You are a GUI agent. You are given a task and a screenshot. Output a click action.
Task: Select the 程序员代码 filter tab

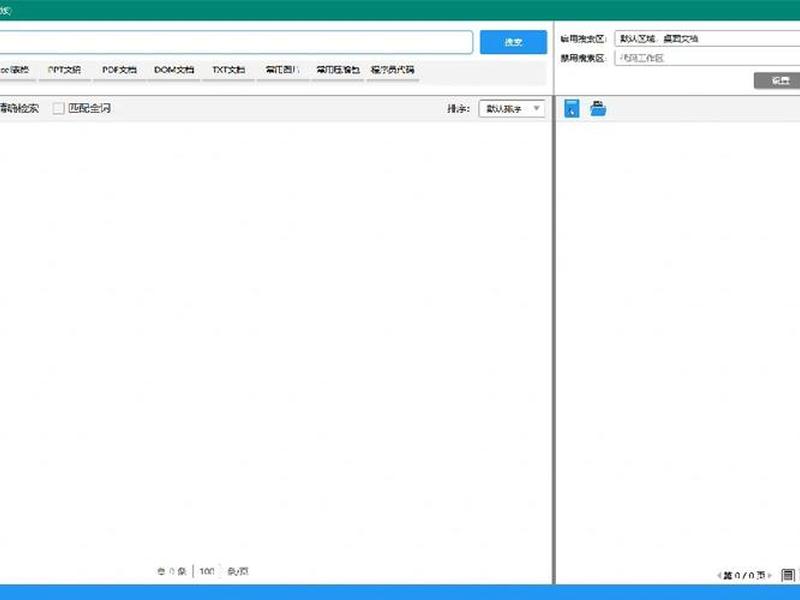(392, 70)
